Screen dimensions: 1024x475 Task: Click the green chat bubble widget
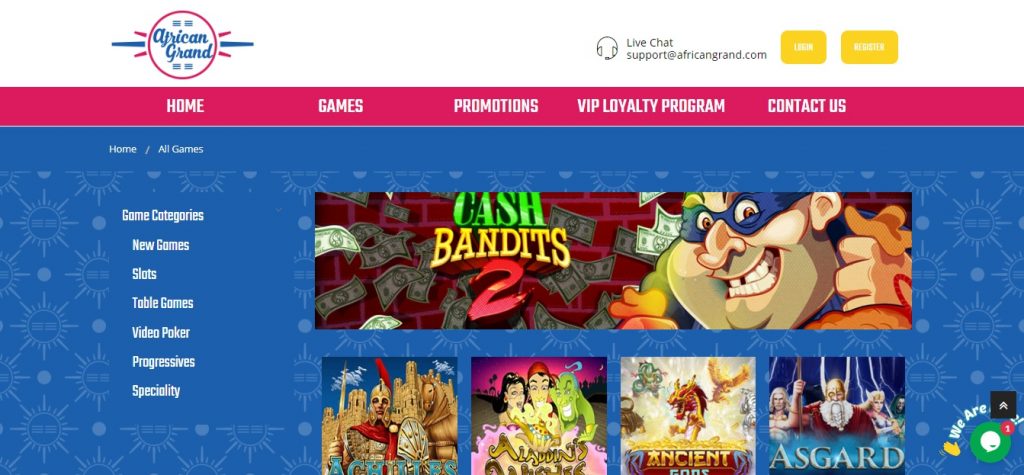click(x=990, y=442)
